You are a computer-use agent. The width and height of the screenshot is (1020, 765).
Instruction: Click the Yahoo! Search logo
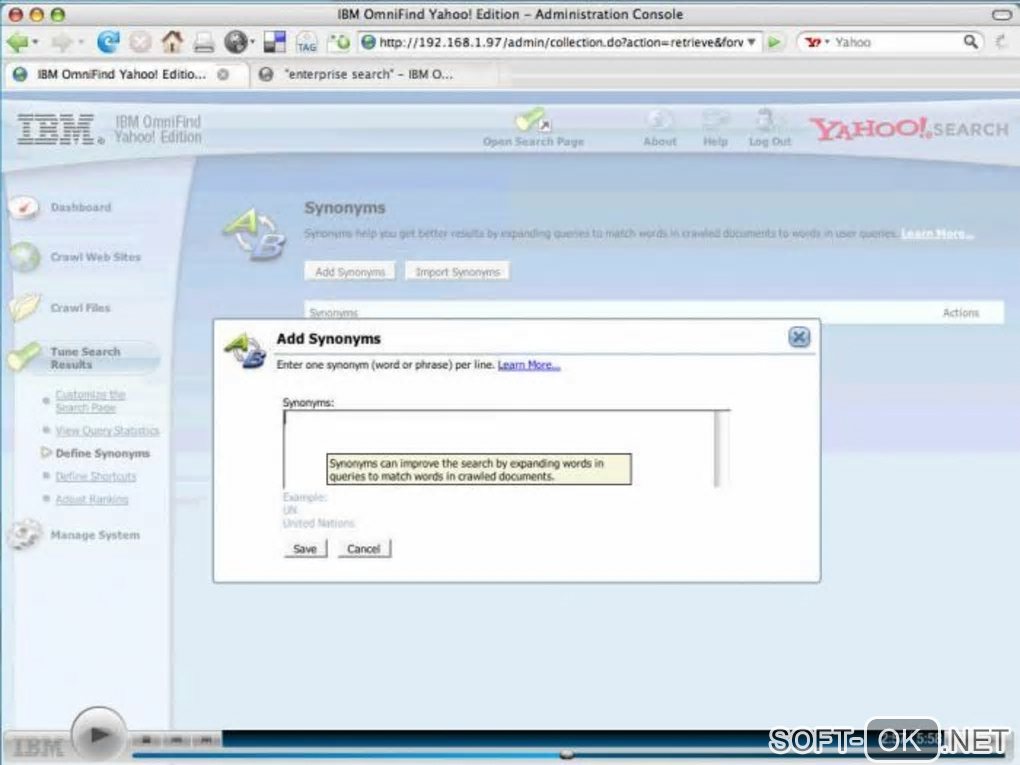[908, 129]
